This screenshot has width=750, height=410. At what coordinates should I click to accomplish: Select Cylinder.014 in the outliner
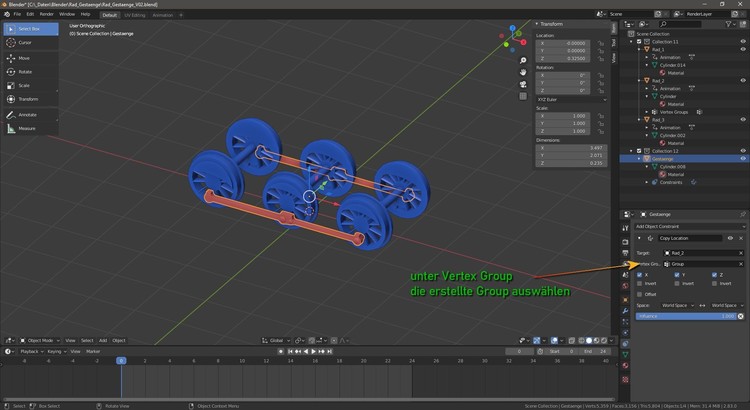coord(673,65)
